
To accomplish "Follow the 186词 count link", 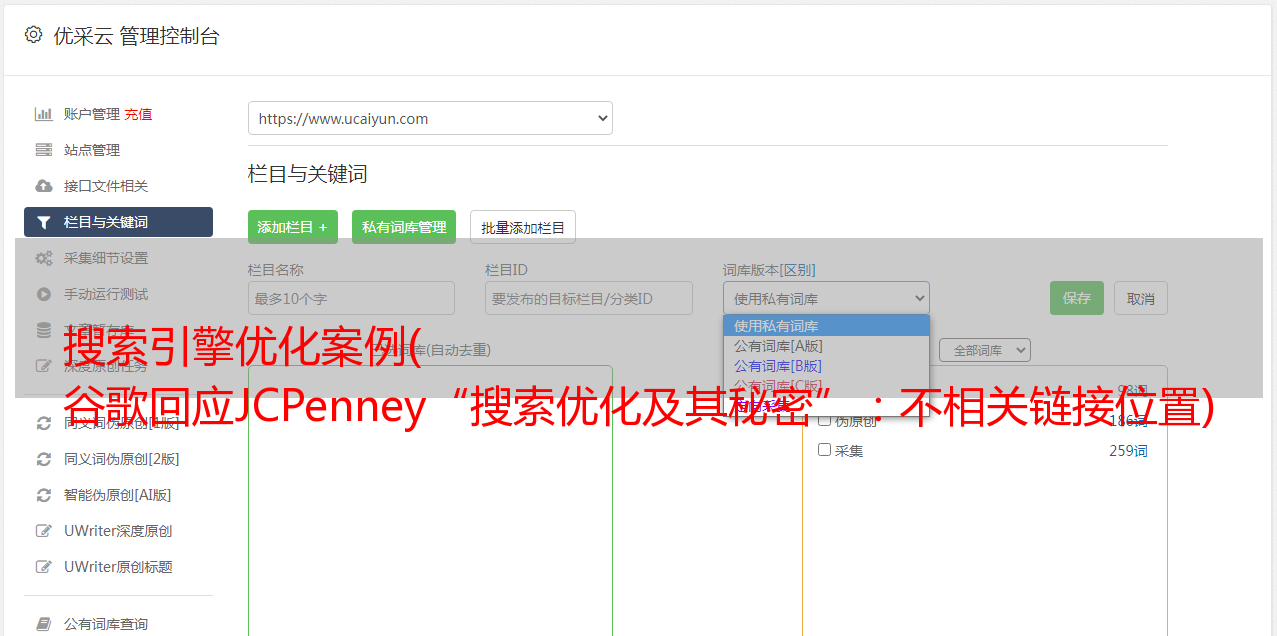I will (x=1128, y=421).
